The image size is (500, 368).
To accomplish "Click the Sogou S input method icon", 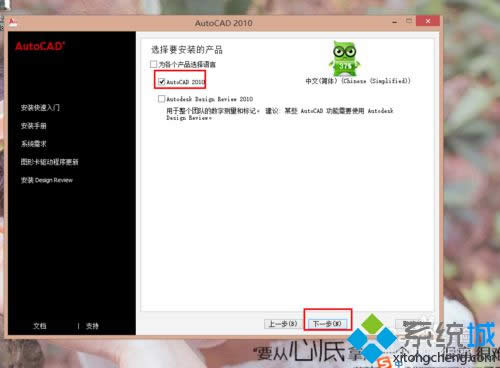I will 385,362.
